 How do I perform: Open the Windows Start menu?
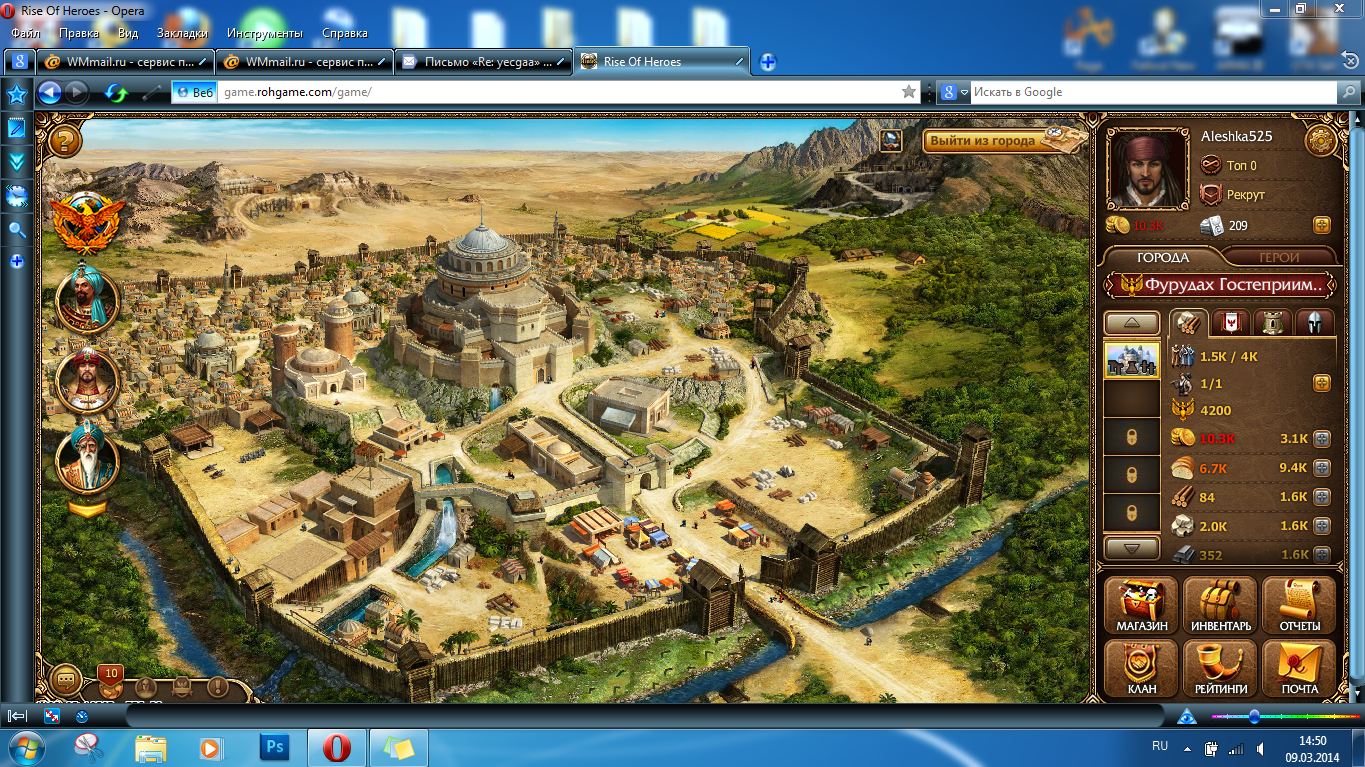[25, 747]
